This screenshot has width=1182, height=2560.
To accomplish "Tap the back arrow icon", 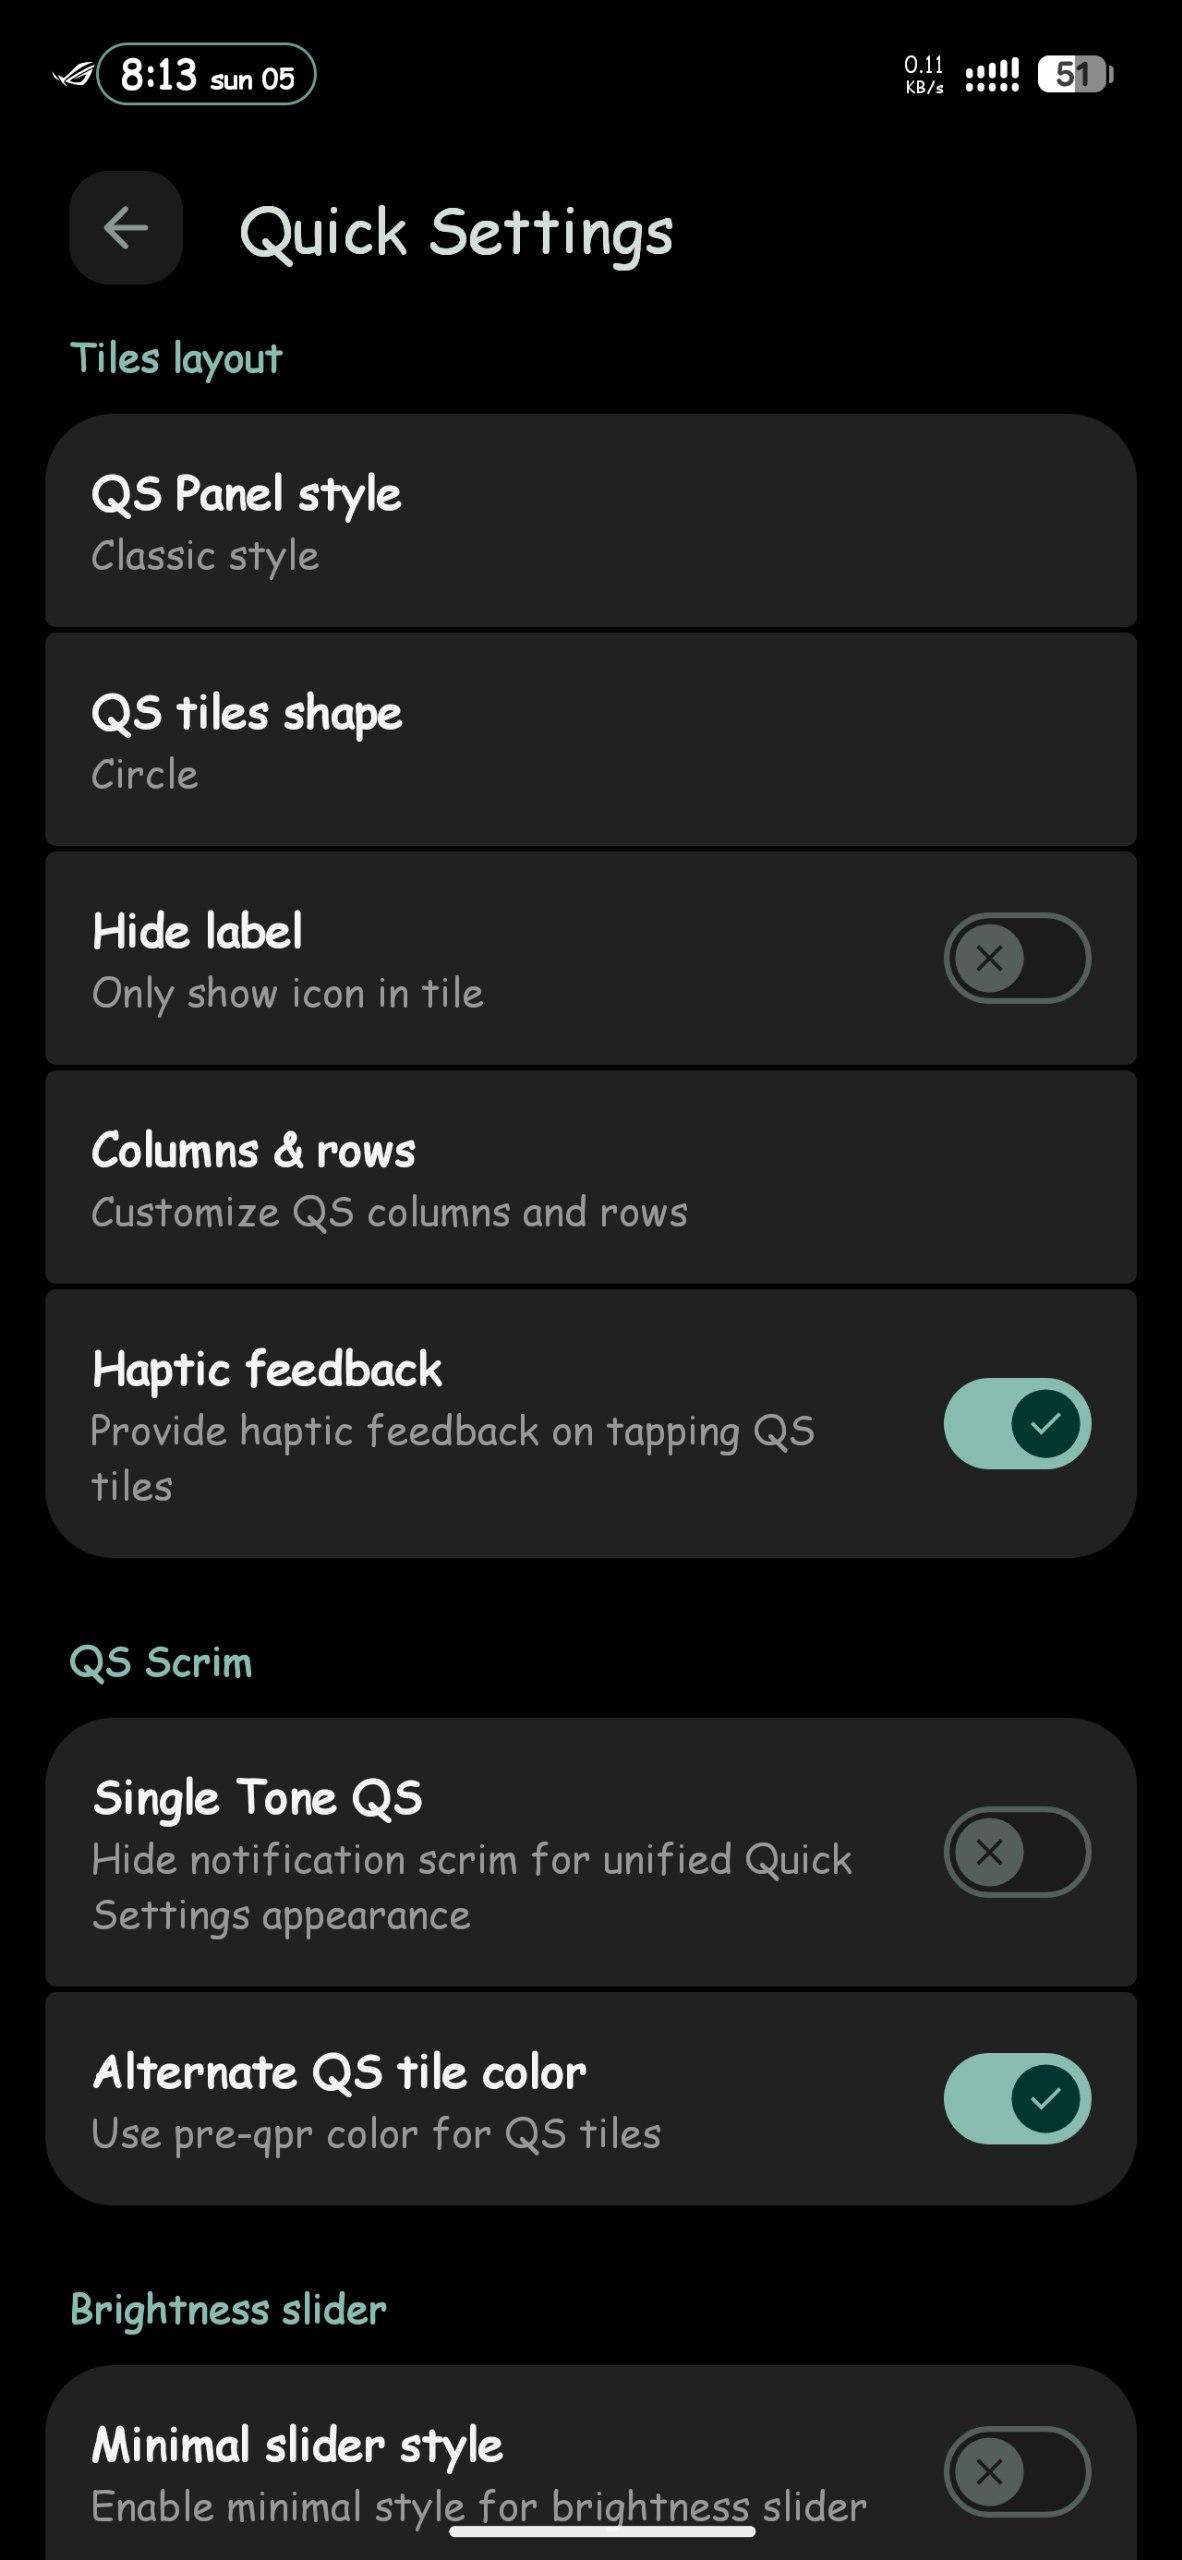I will (x=126, y=228).
